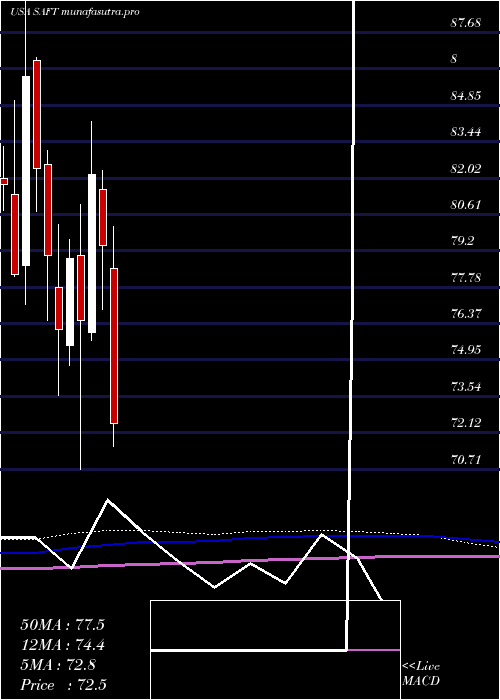
Task: Click the 84.85 price axis label
Action: (466, 96)
